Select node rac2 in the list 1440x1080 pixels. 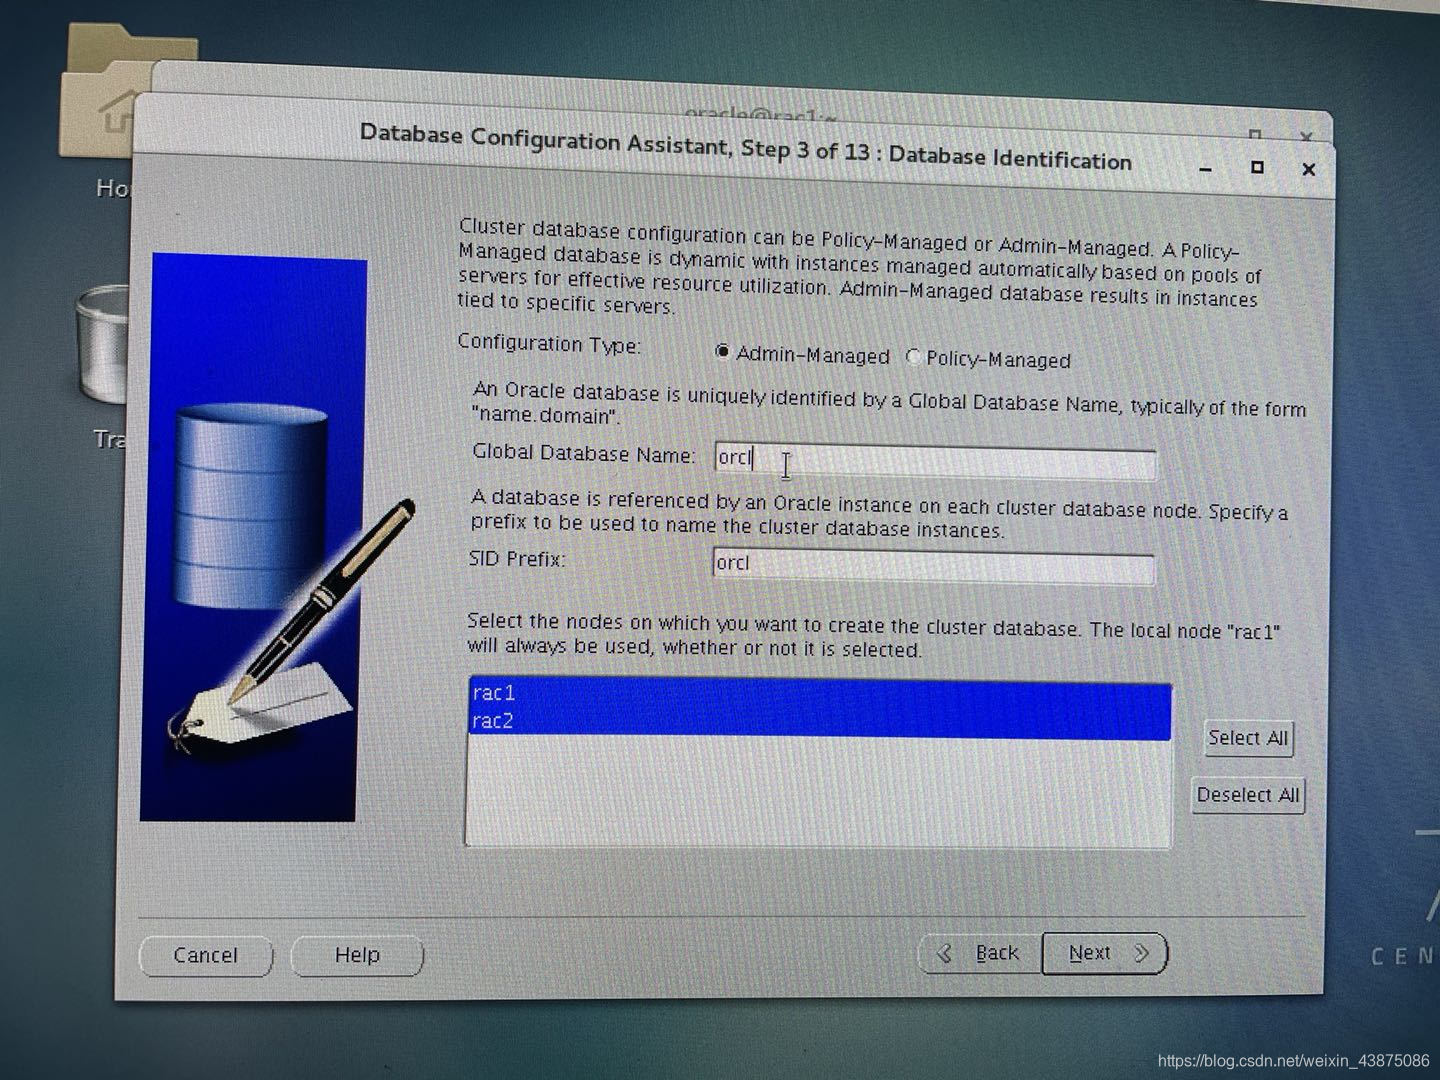coord(819,721)
